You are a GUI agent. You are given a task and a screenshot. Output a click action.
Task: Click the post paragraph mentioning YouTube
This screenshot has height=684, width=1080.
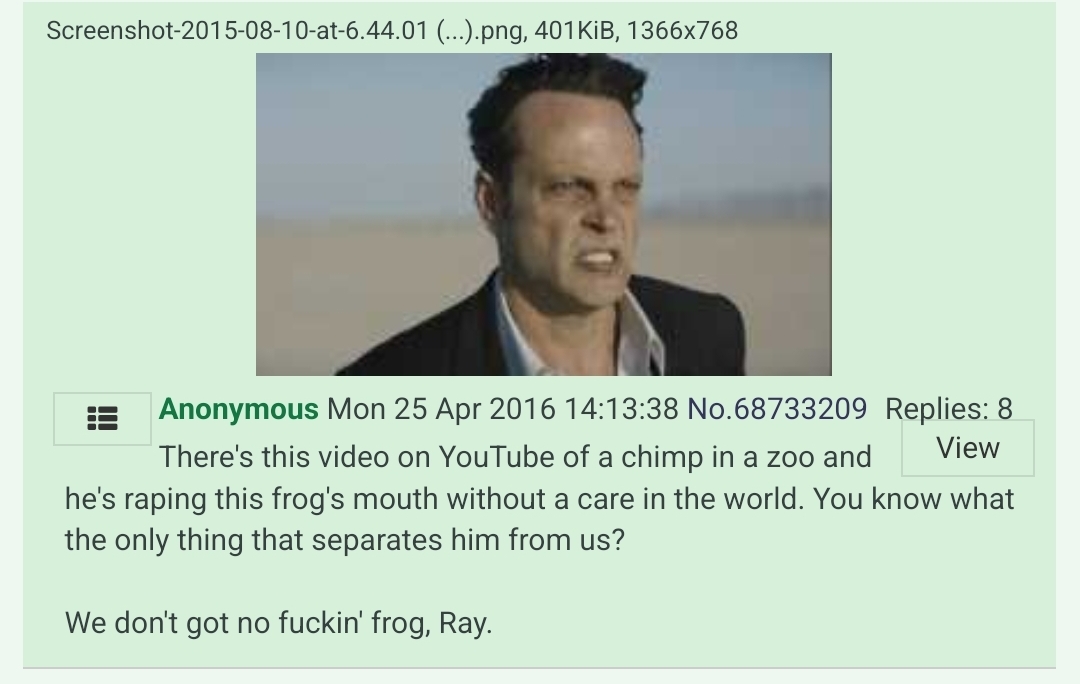coord(539,498)
